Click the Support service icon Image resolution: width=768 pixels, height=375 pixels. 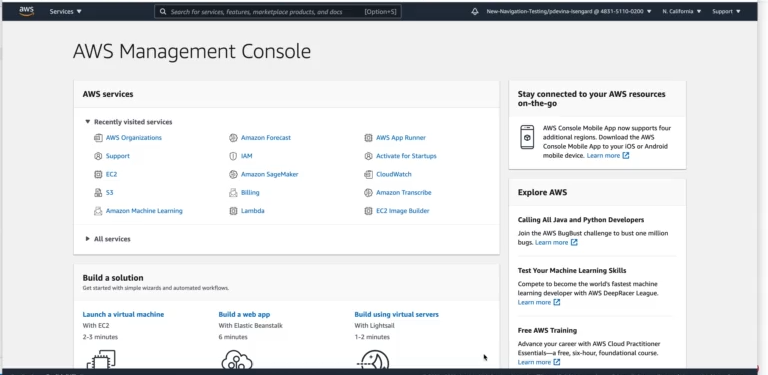tap(97, 156)
